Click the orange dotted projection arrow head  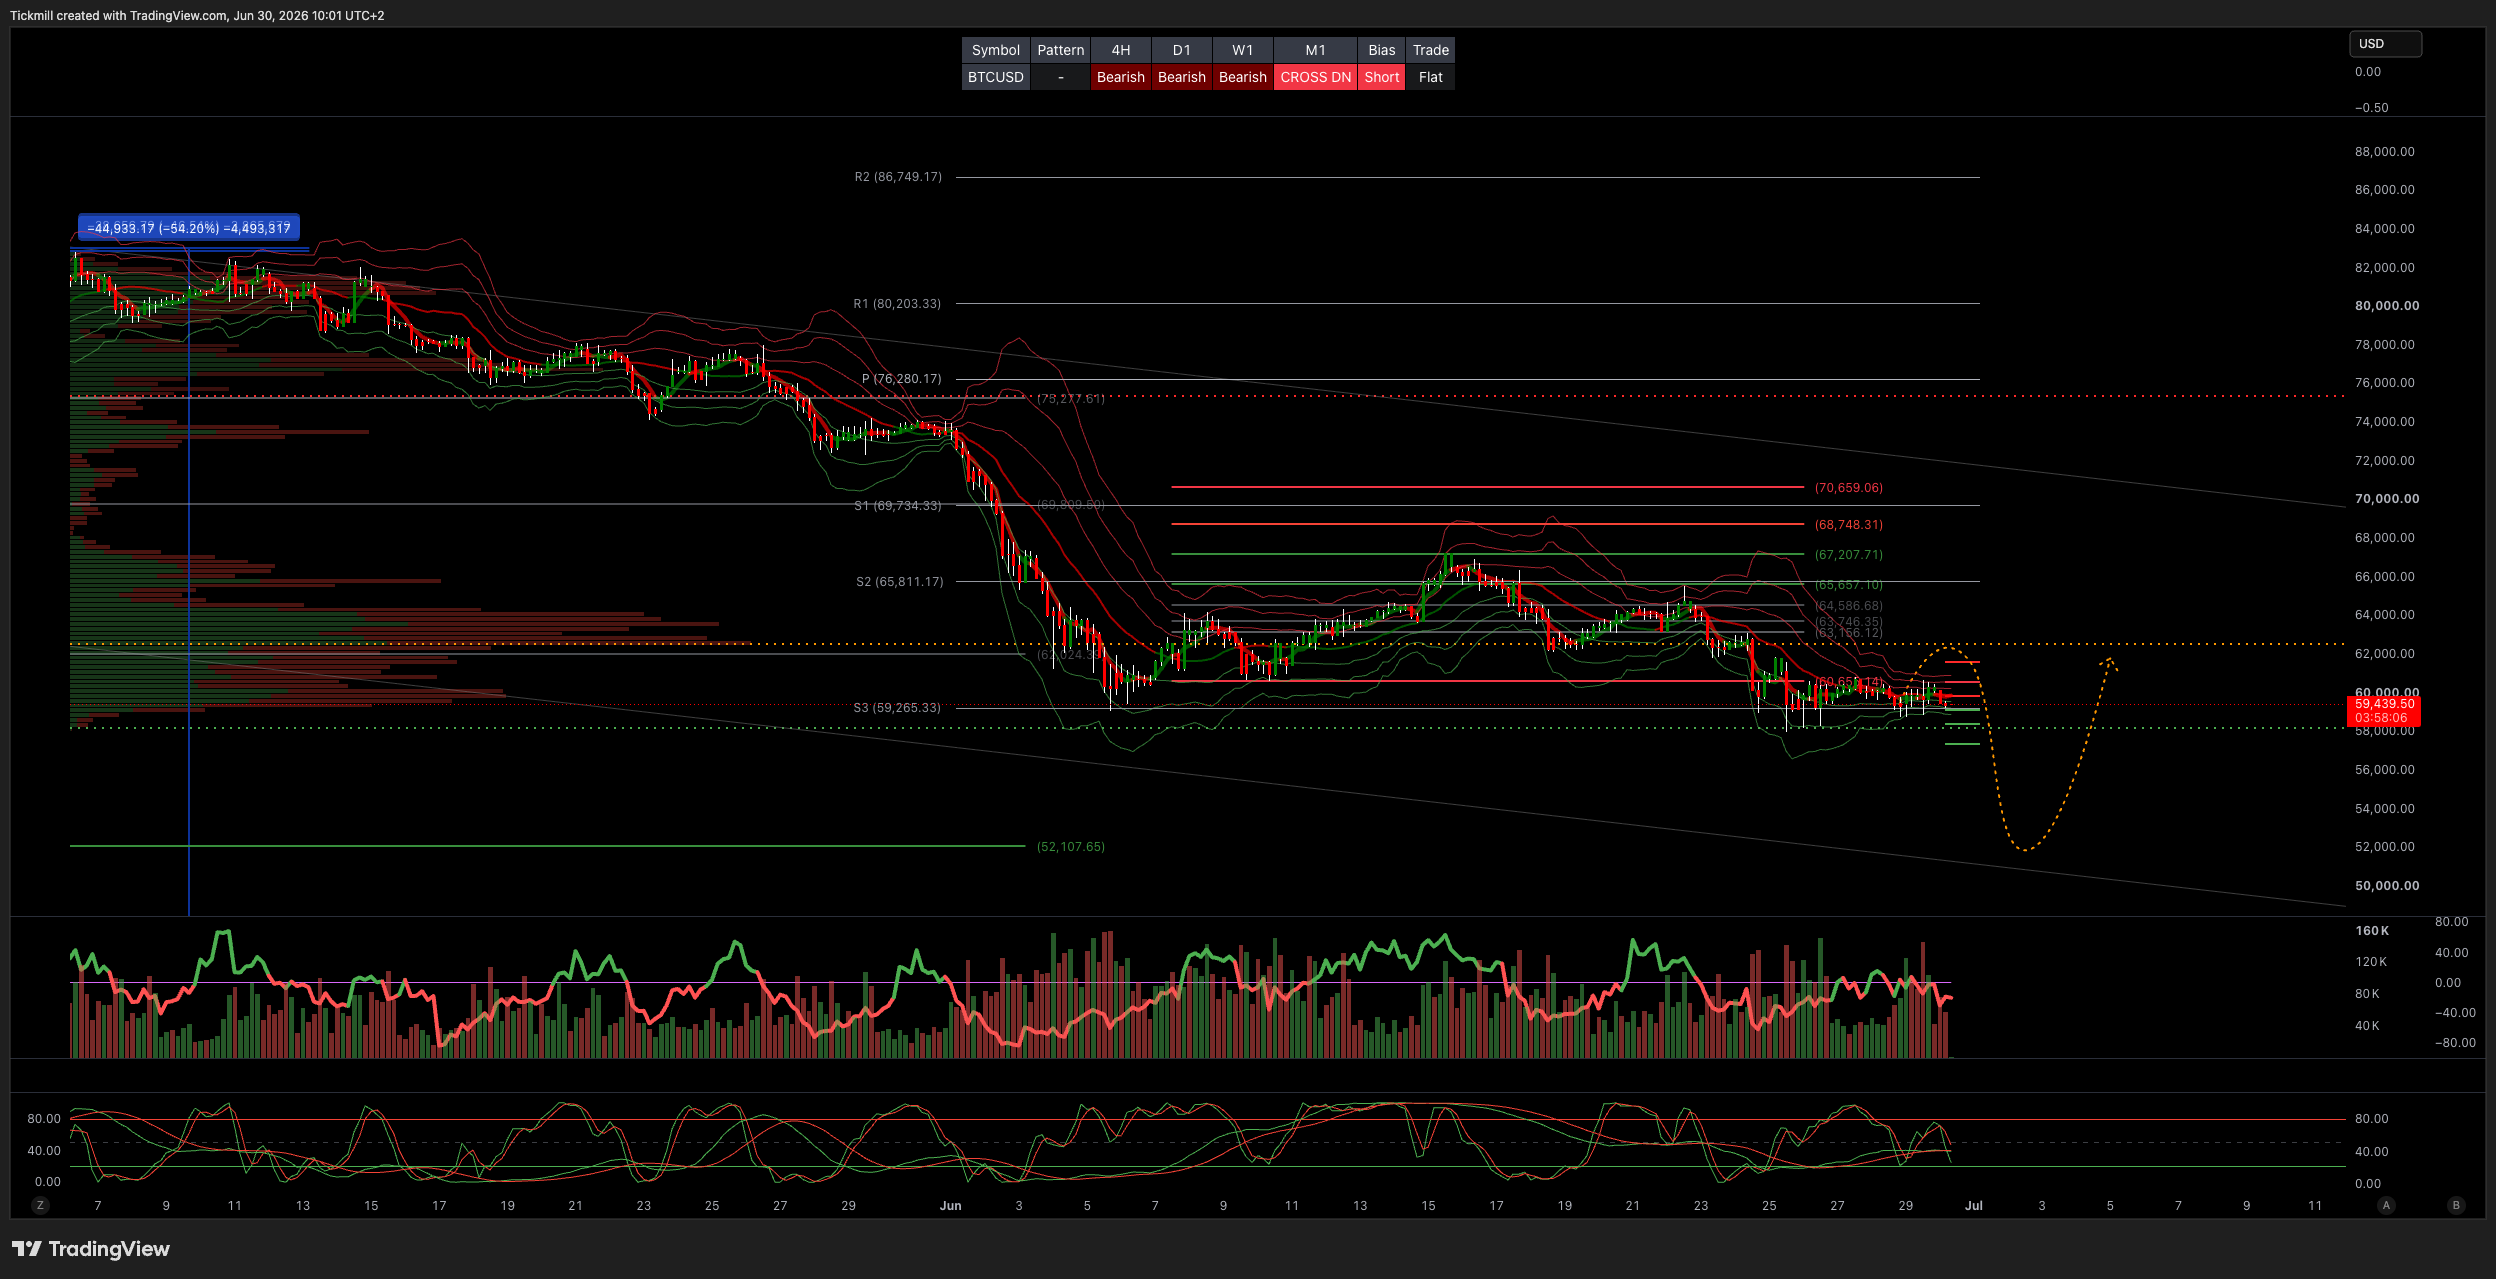point(2108,662)
